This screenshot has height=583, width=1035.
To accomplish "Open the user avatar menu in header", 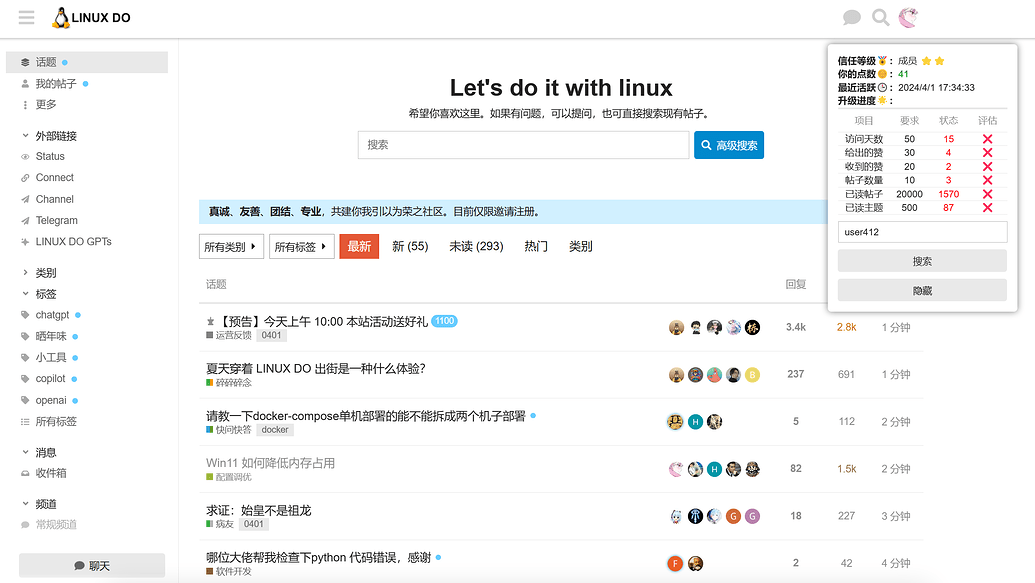I will [x=908, y=18].
